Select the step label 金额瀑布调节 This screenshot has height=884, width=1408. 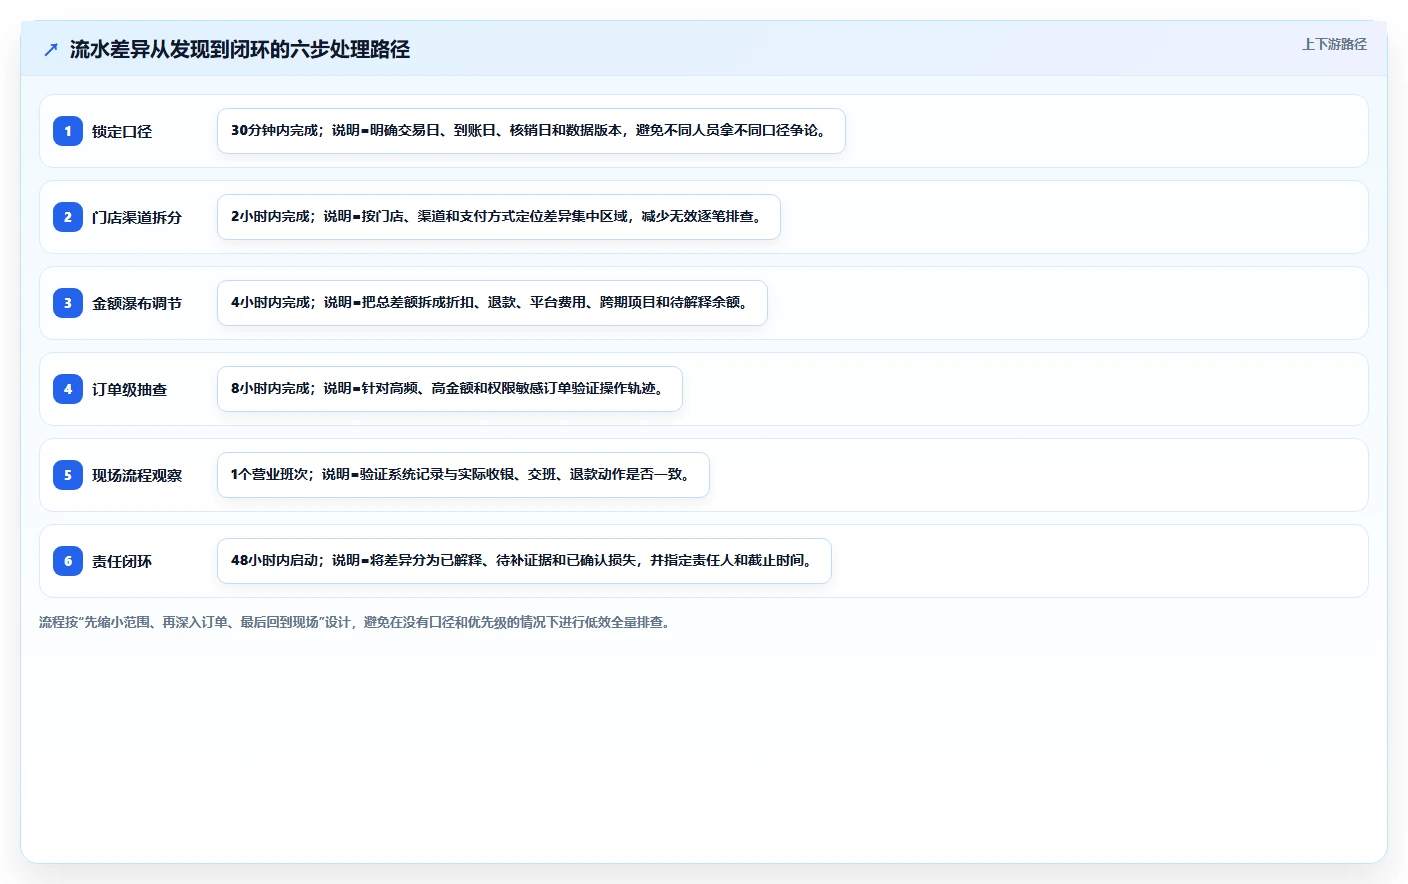click(x=137, y=303)
